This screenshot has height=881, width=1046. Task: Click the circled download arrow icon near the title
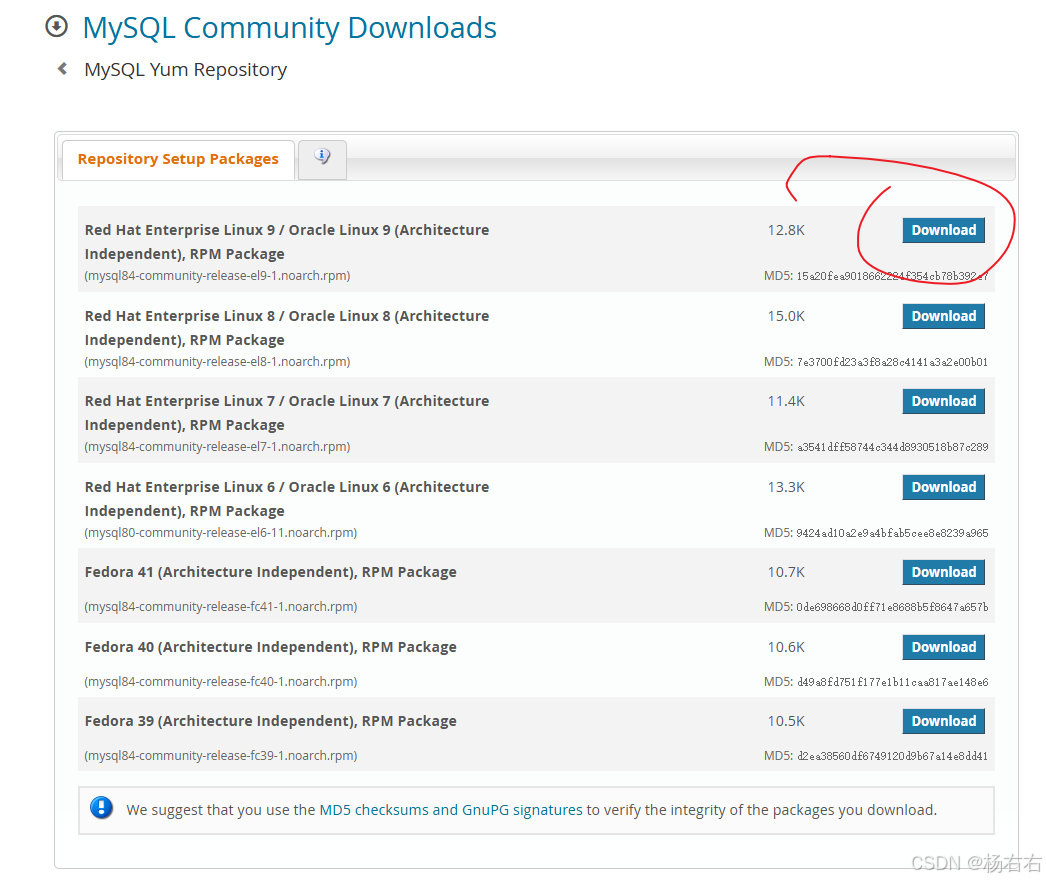[57, 26]
